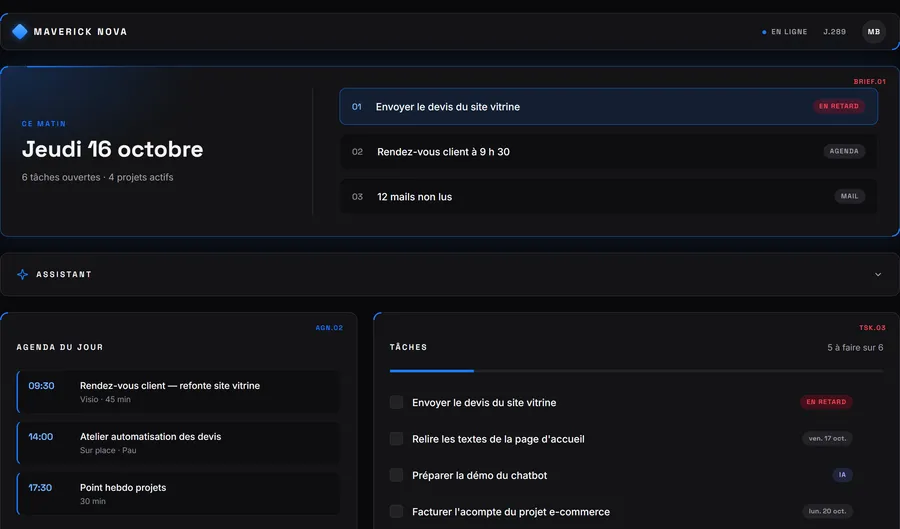Viewport: 900px width, 529px height.
Task: Click the 'lun. 20 oct.' due date tag
Action: pos(827,511)
